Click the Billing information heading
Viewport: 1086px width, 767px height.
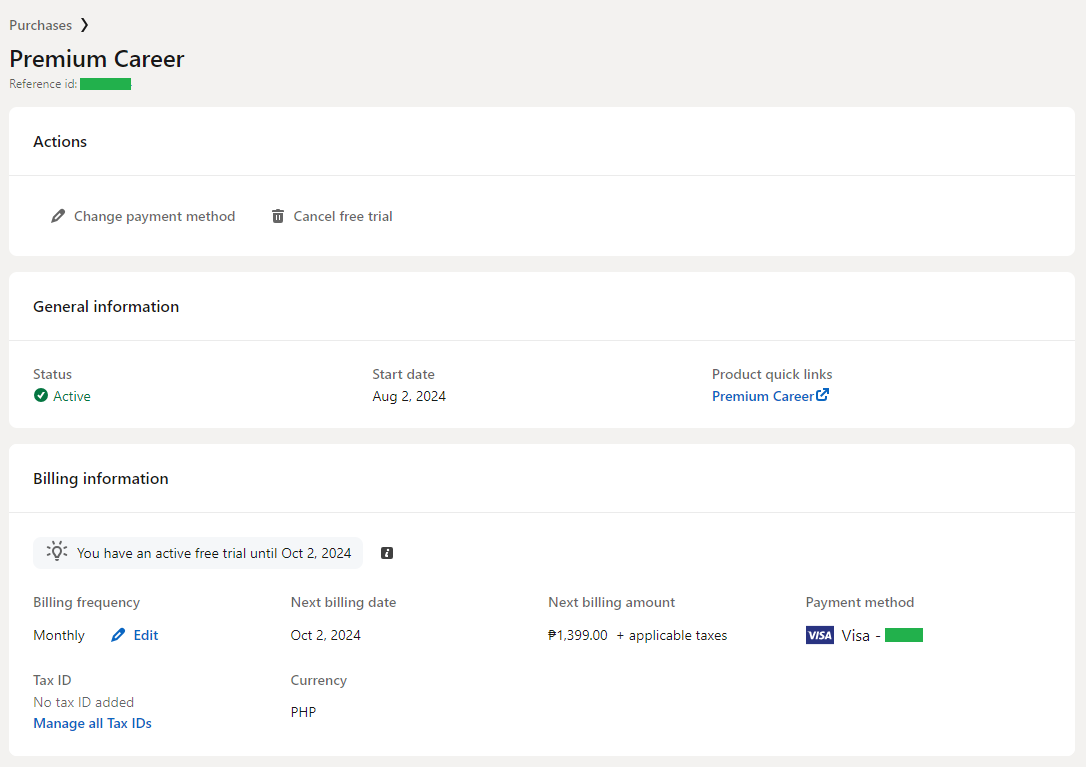pos(101,479)
